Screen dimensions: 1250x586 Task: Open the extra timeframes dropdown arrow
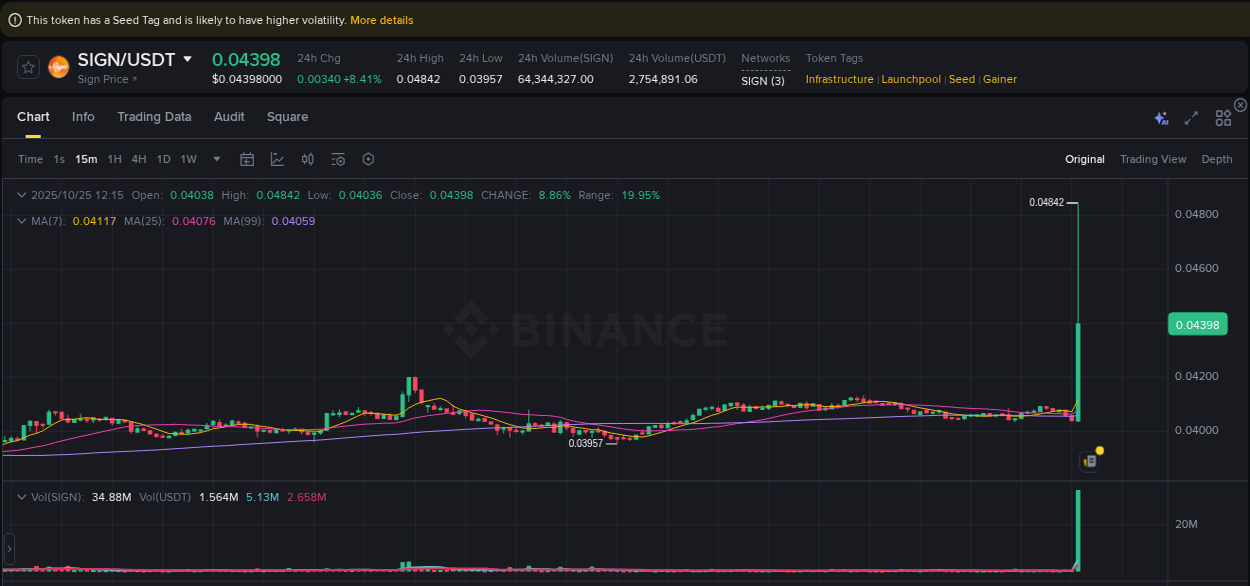click(216, 159)
